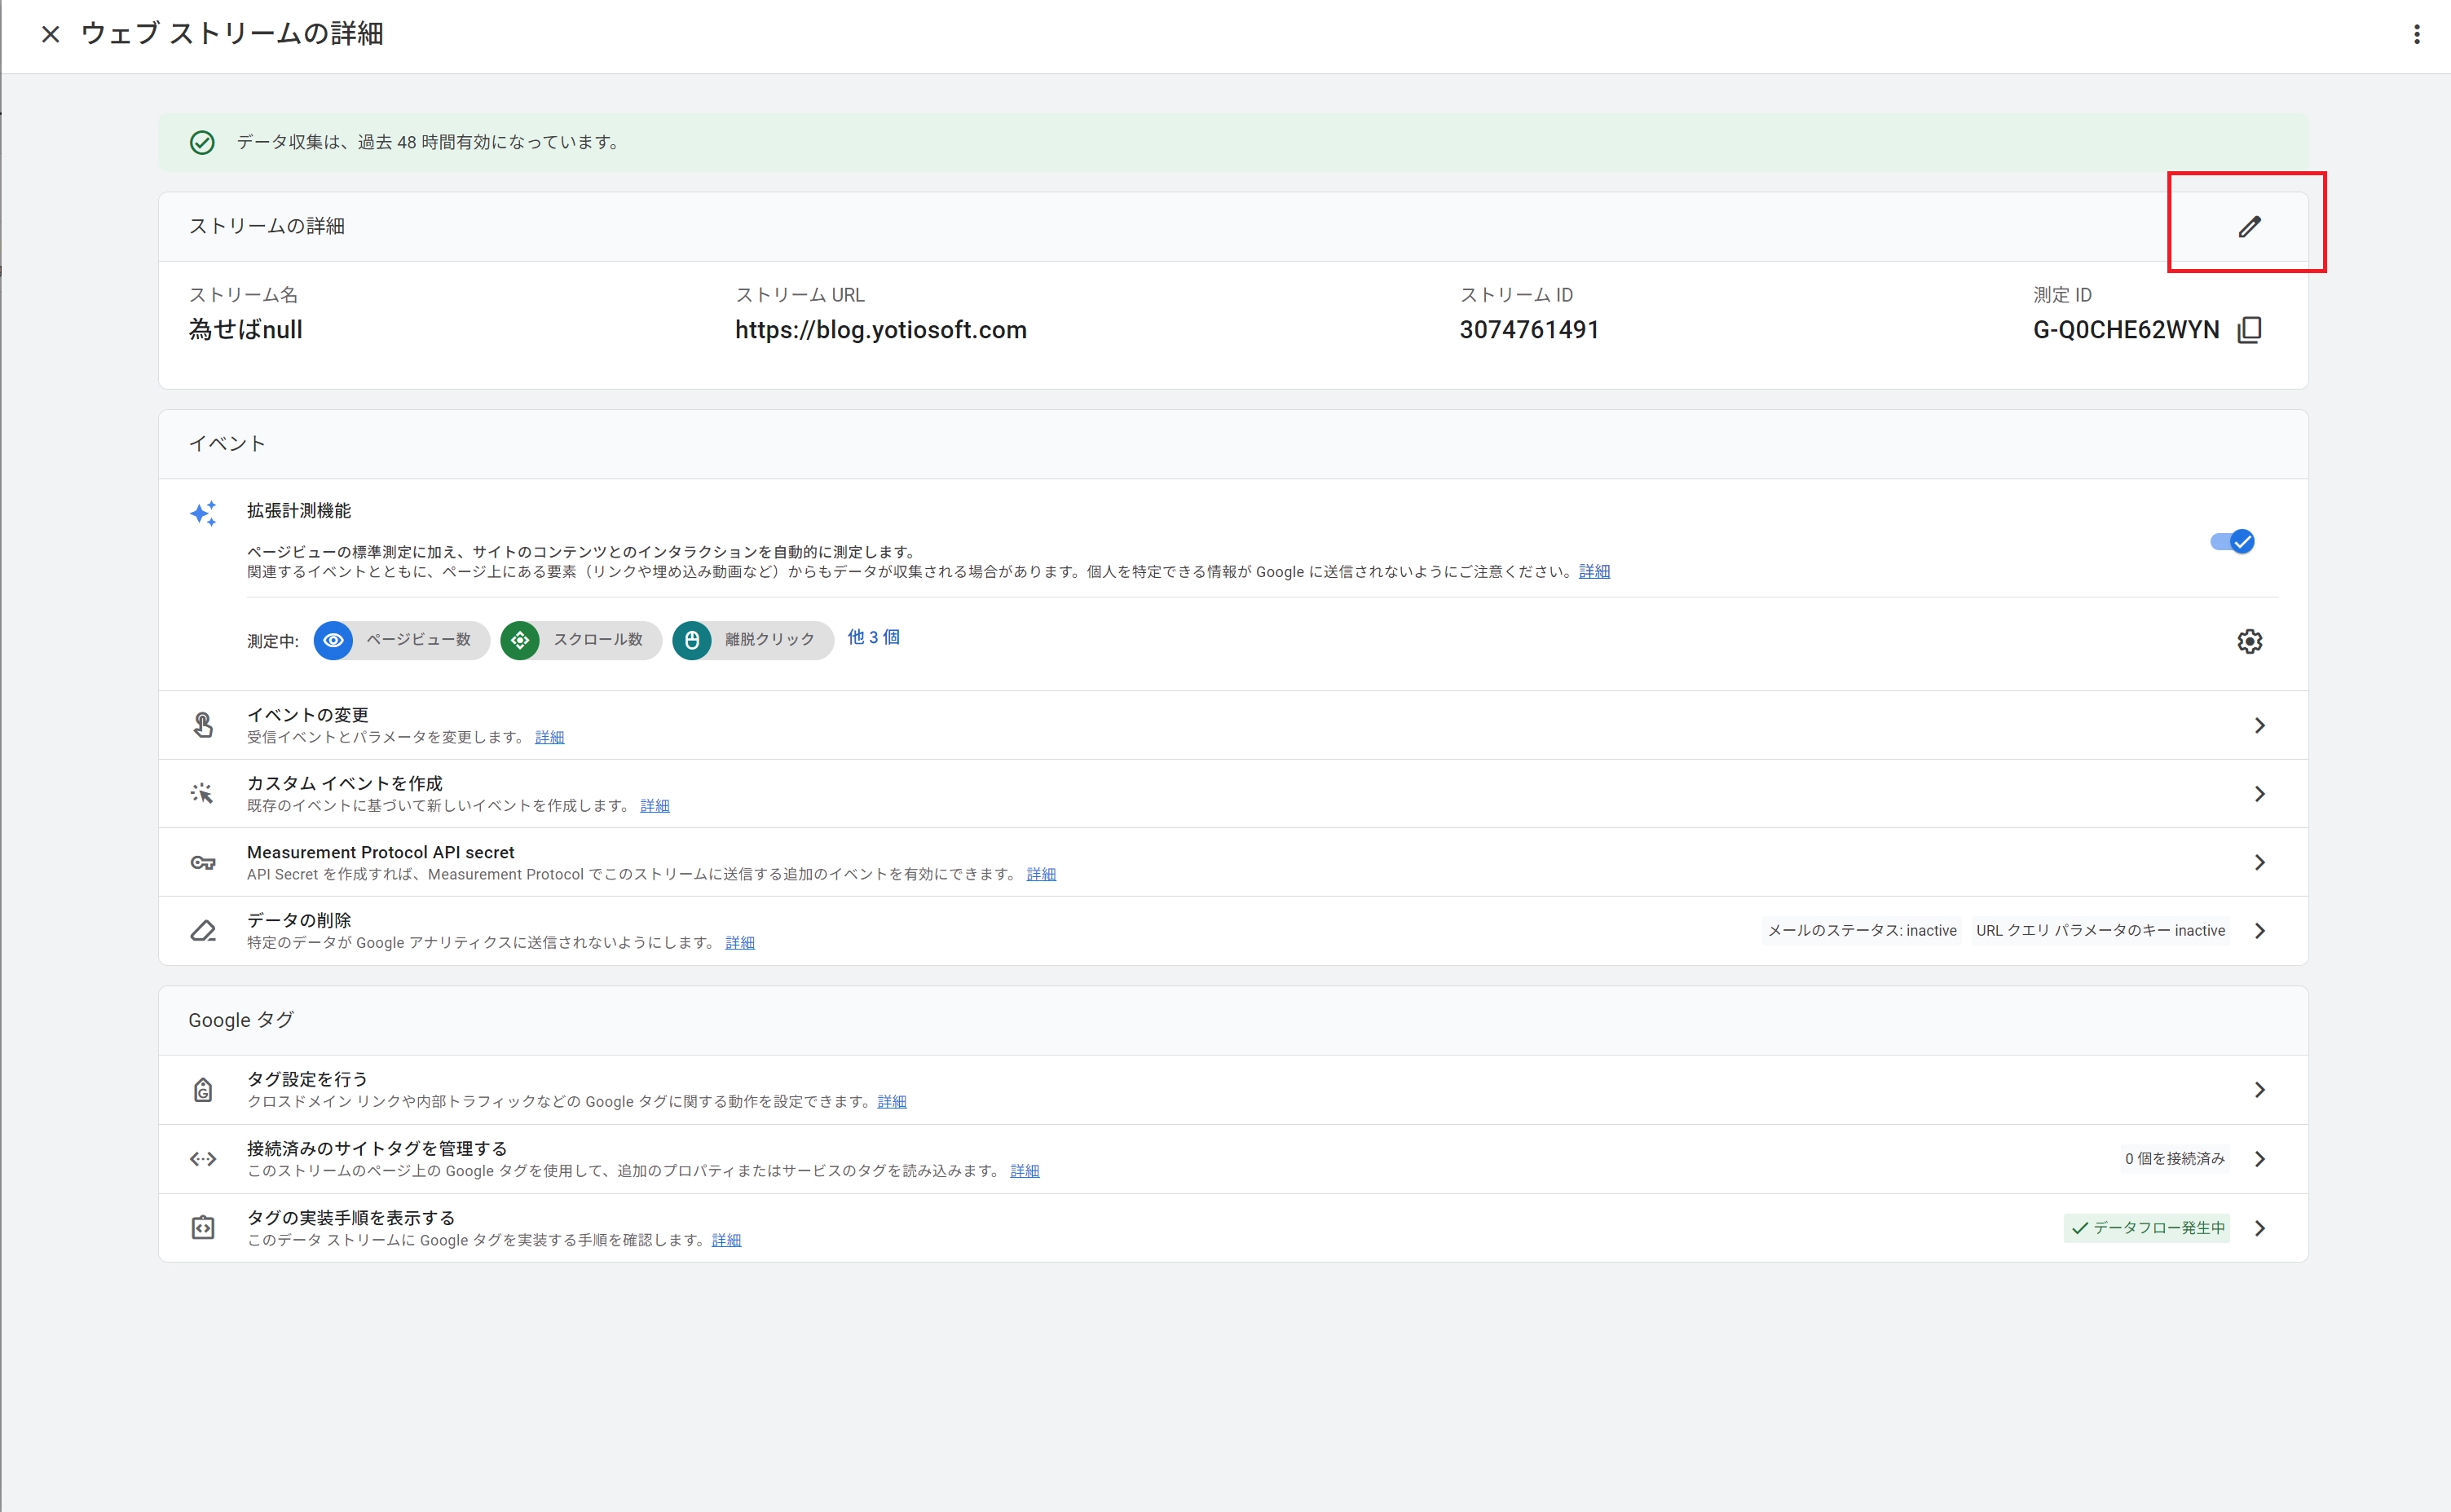Expand the イベントの変更 row chevron
This screenshot has width=2451, height=1512.
coord(2259,725)
